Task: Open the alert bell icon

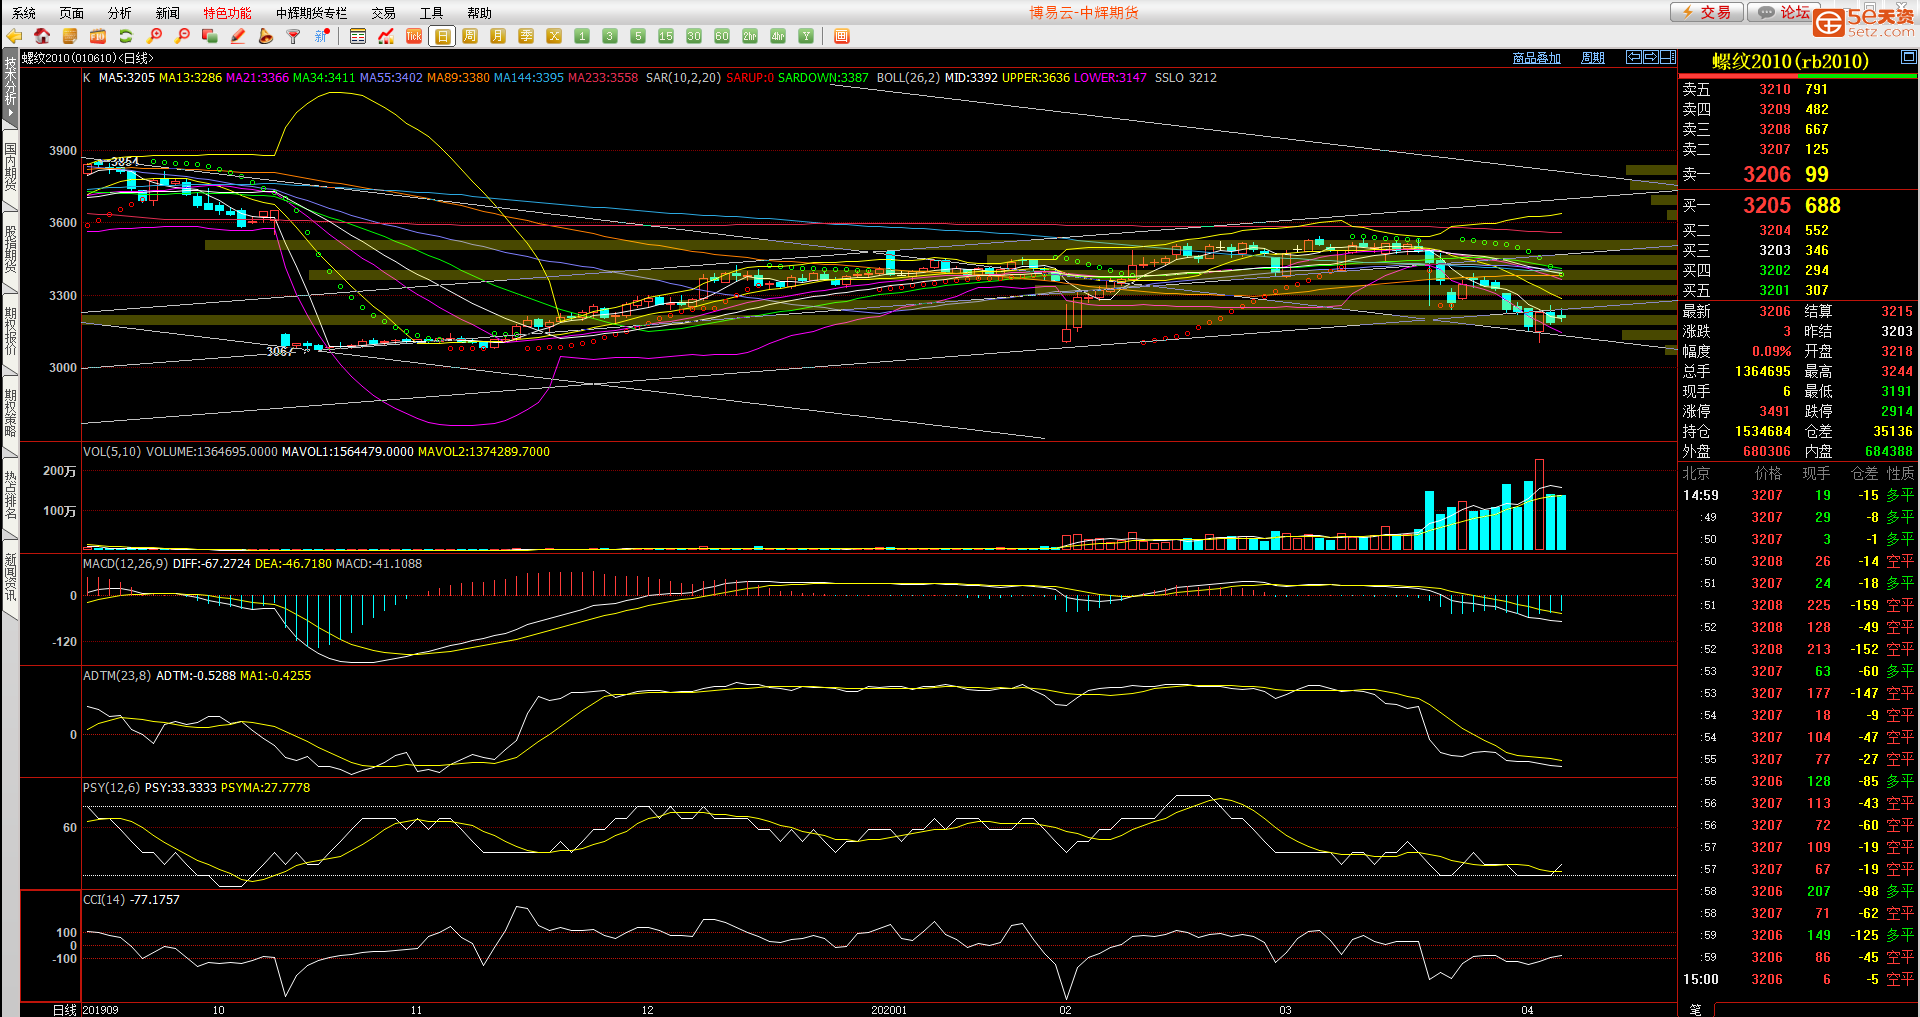Action: click(x=266, y=36)
